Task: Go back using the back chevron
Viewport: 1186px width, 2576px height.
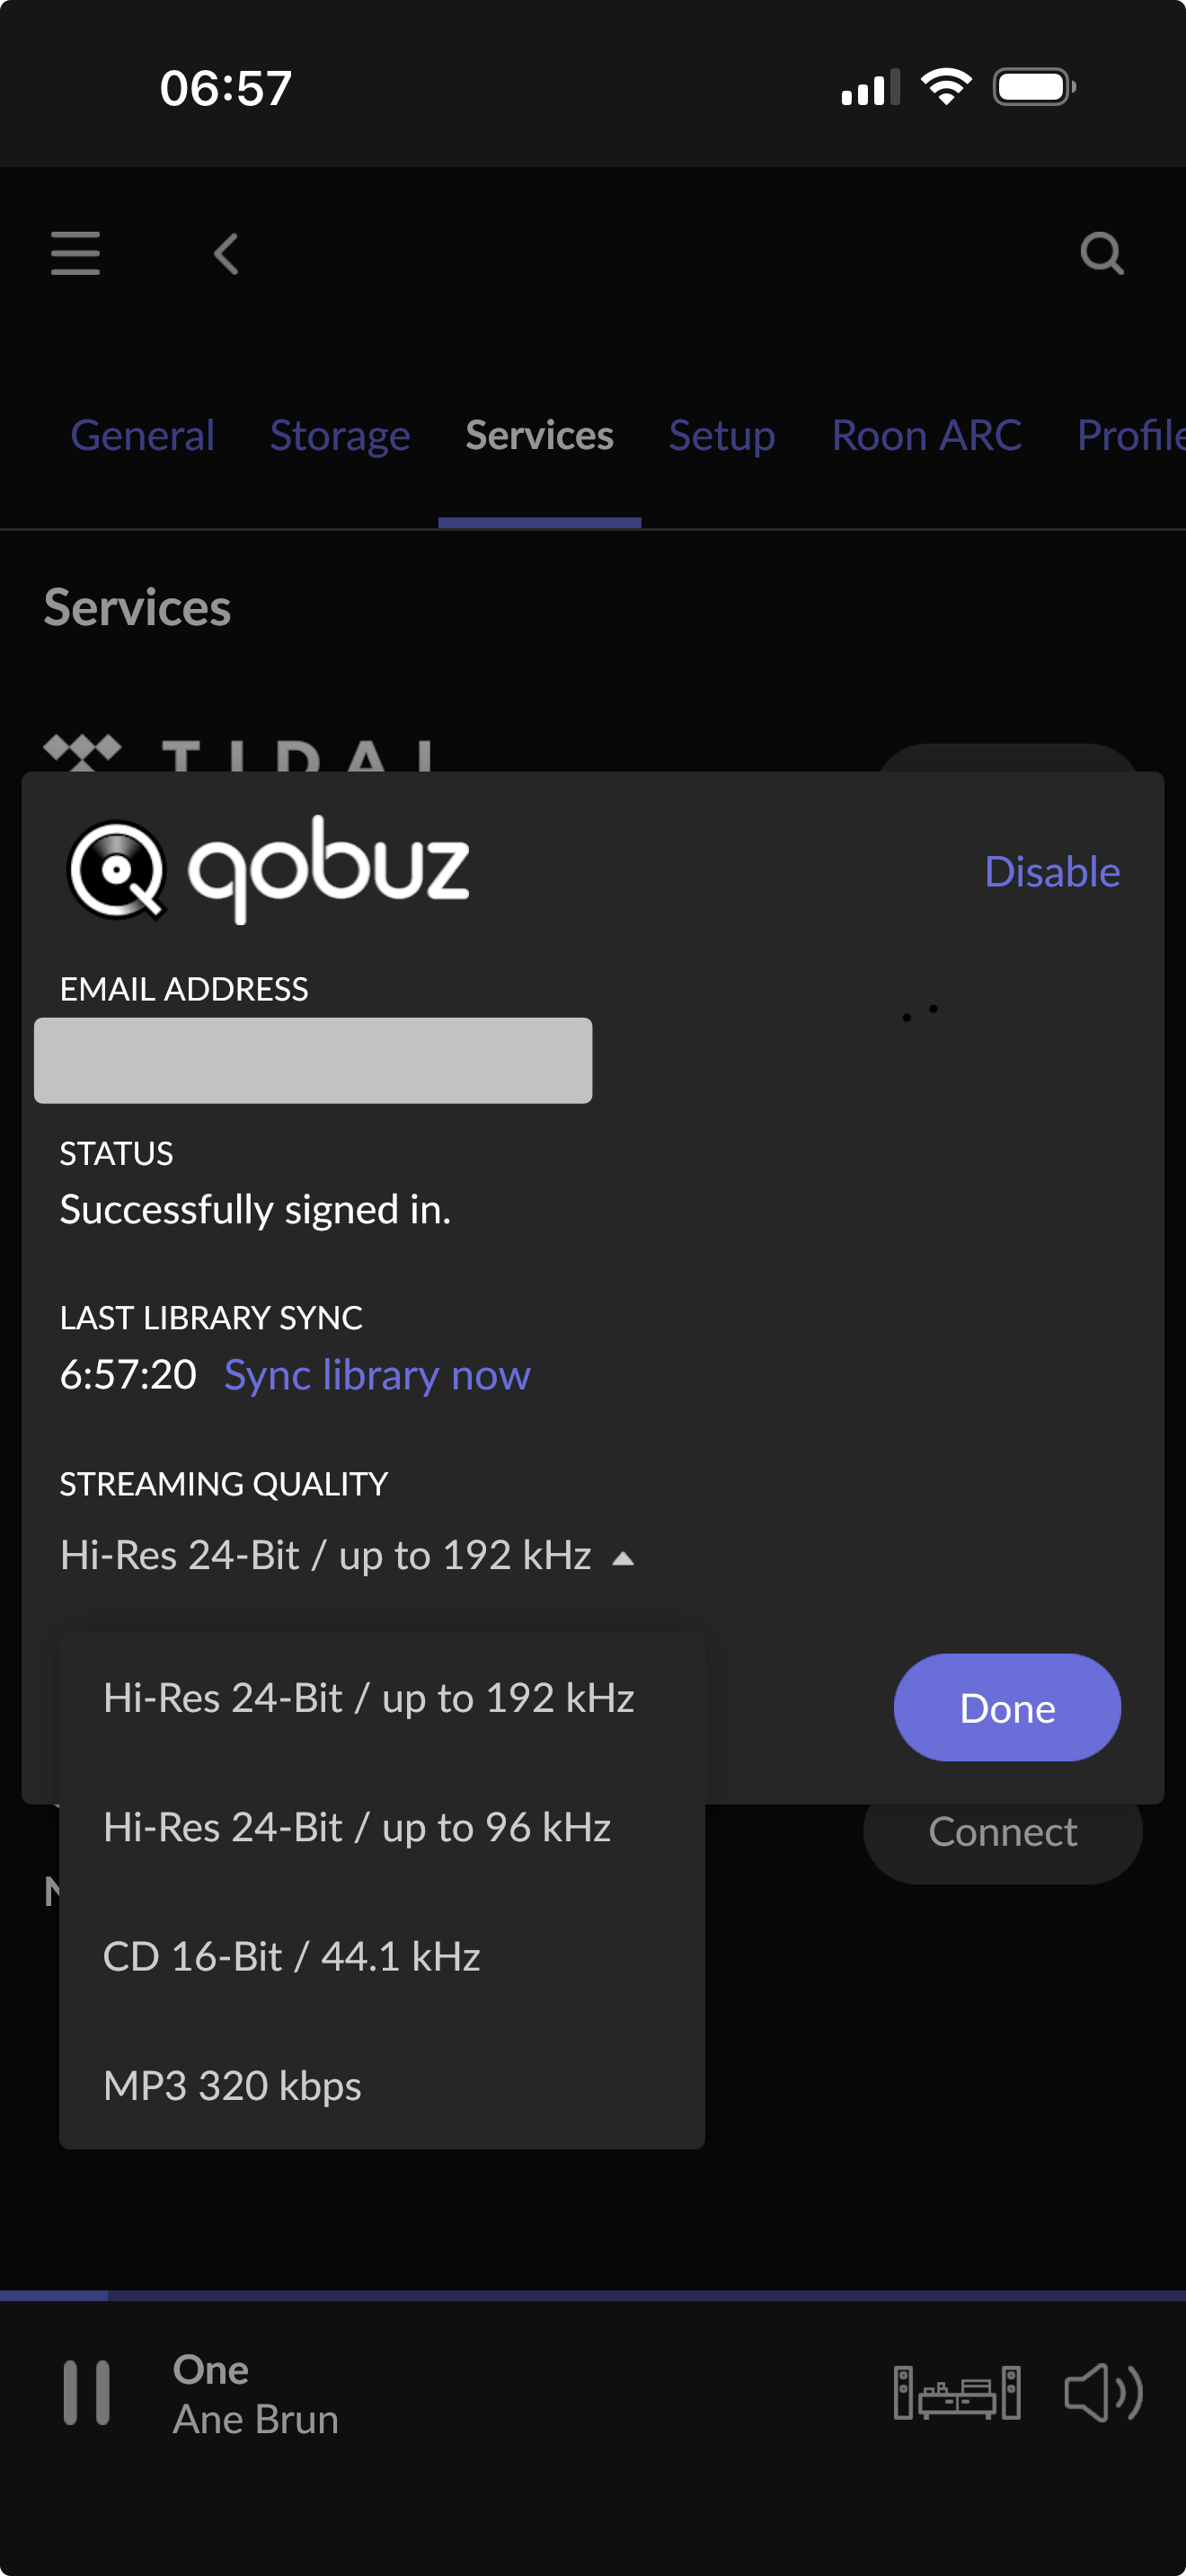Action: 226,253
